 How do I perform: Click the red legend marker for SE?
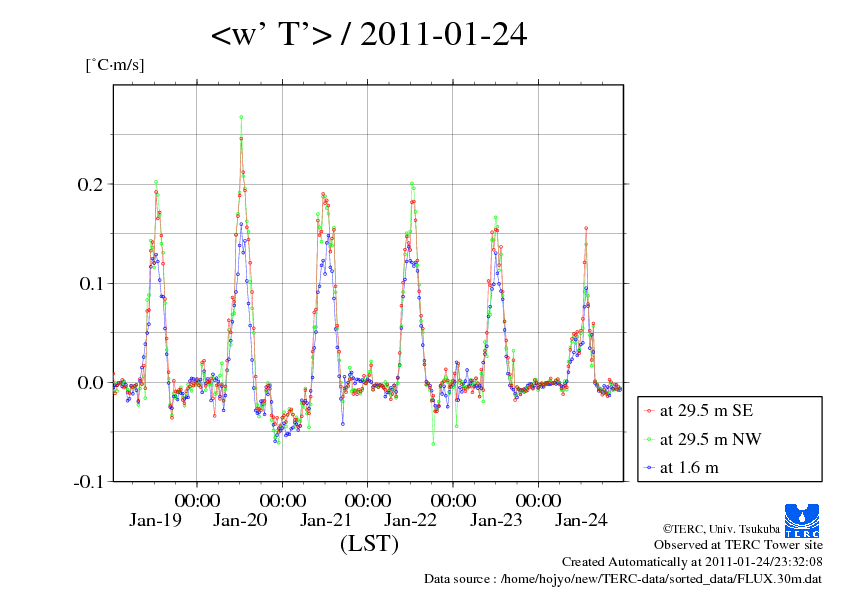tap(650, 411)
